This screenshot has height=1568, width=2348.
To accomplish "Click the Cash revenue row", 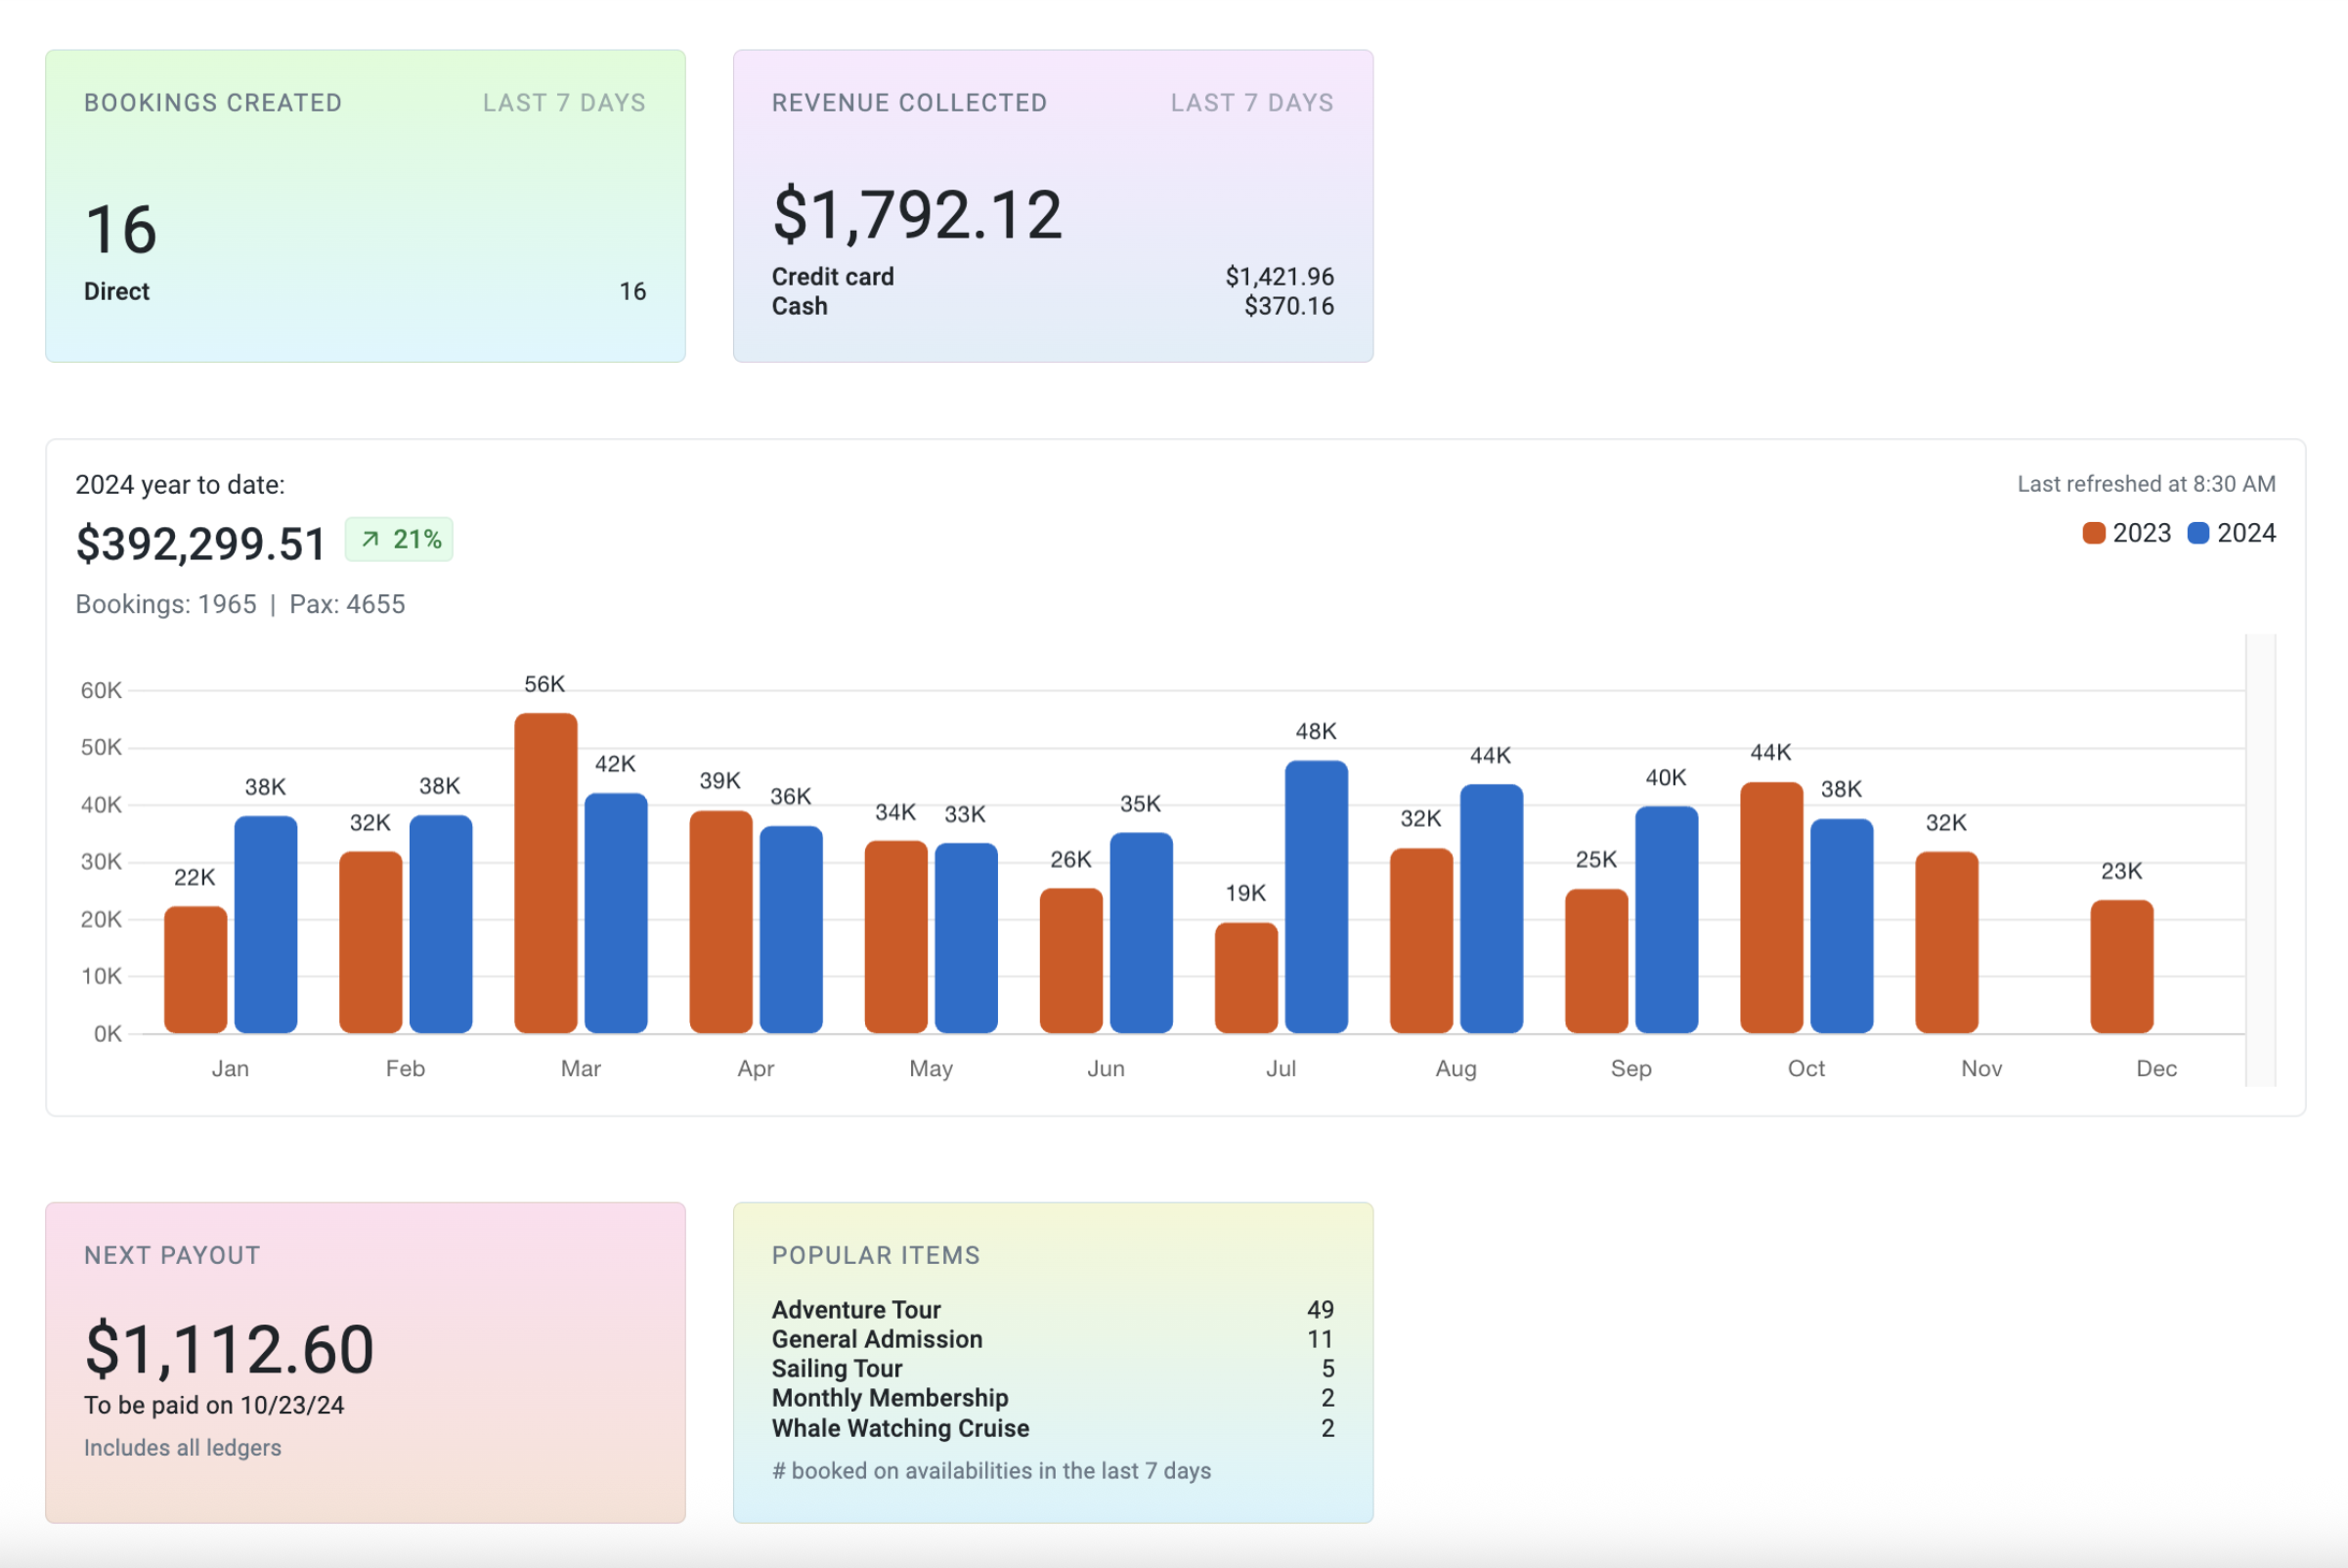I will [x=800, y=307].
